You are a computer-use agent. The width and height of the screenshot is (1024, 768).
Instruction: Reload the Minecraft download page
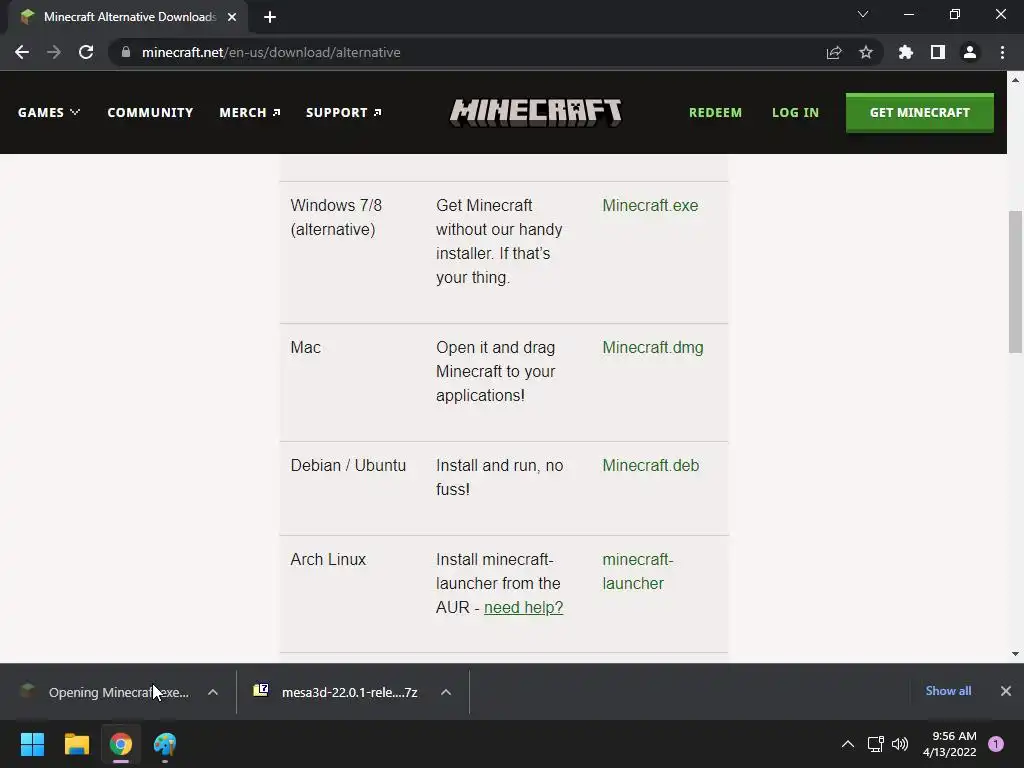(86, 52)
